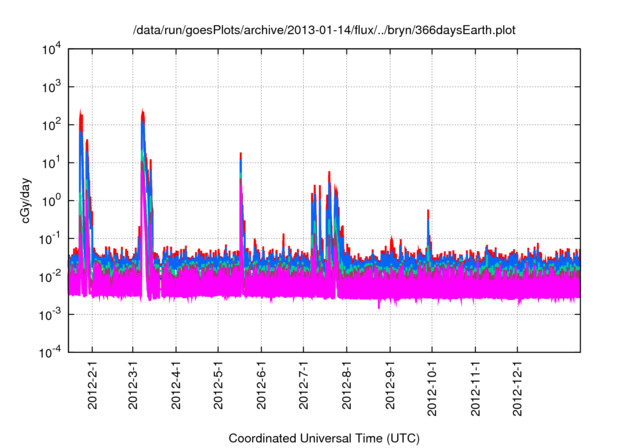Click the 2012-9-1 date tick label
640x448 pixels.
coord(389,387)
